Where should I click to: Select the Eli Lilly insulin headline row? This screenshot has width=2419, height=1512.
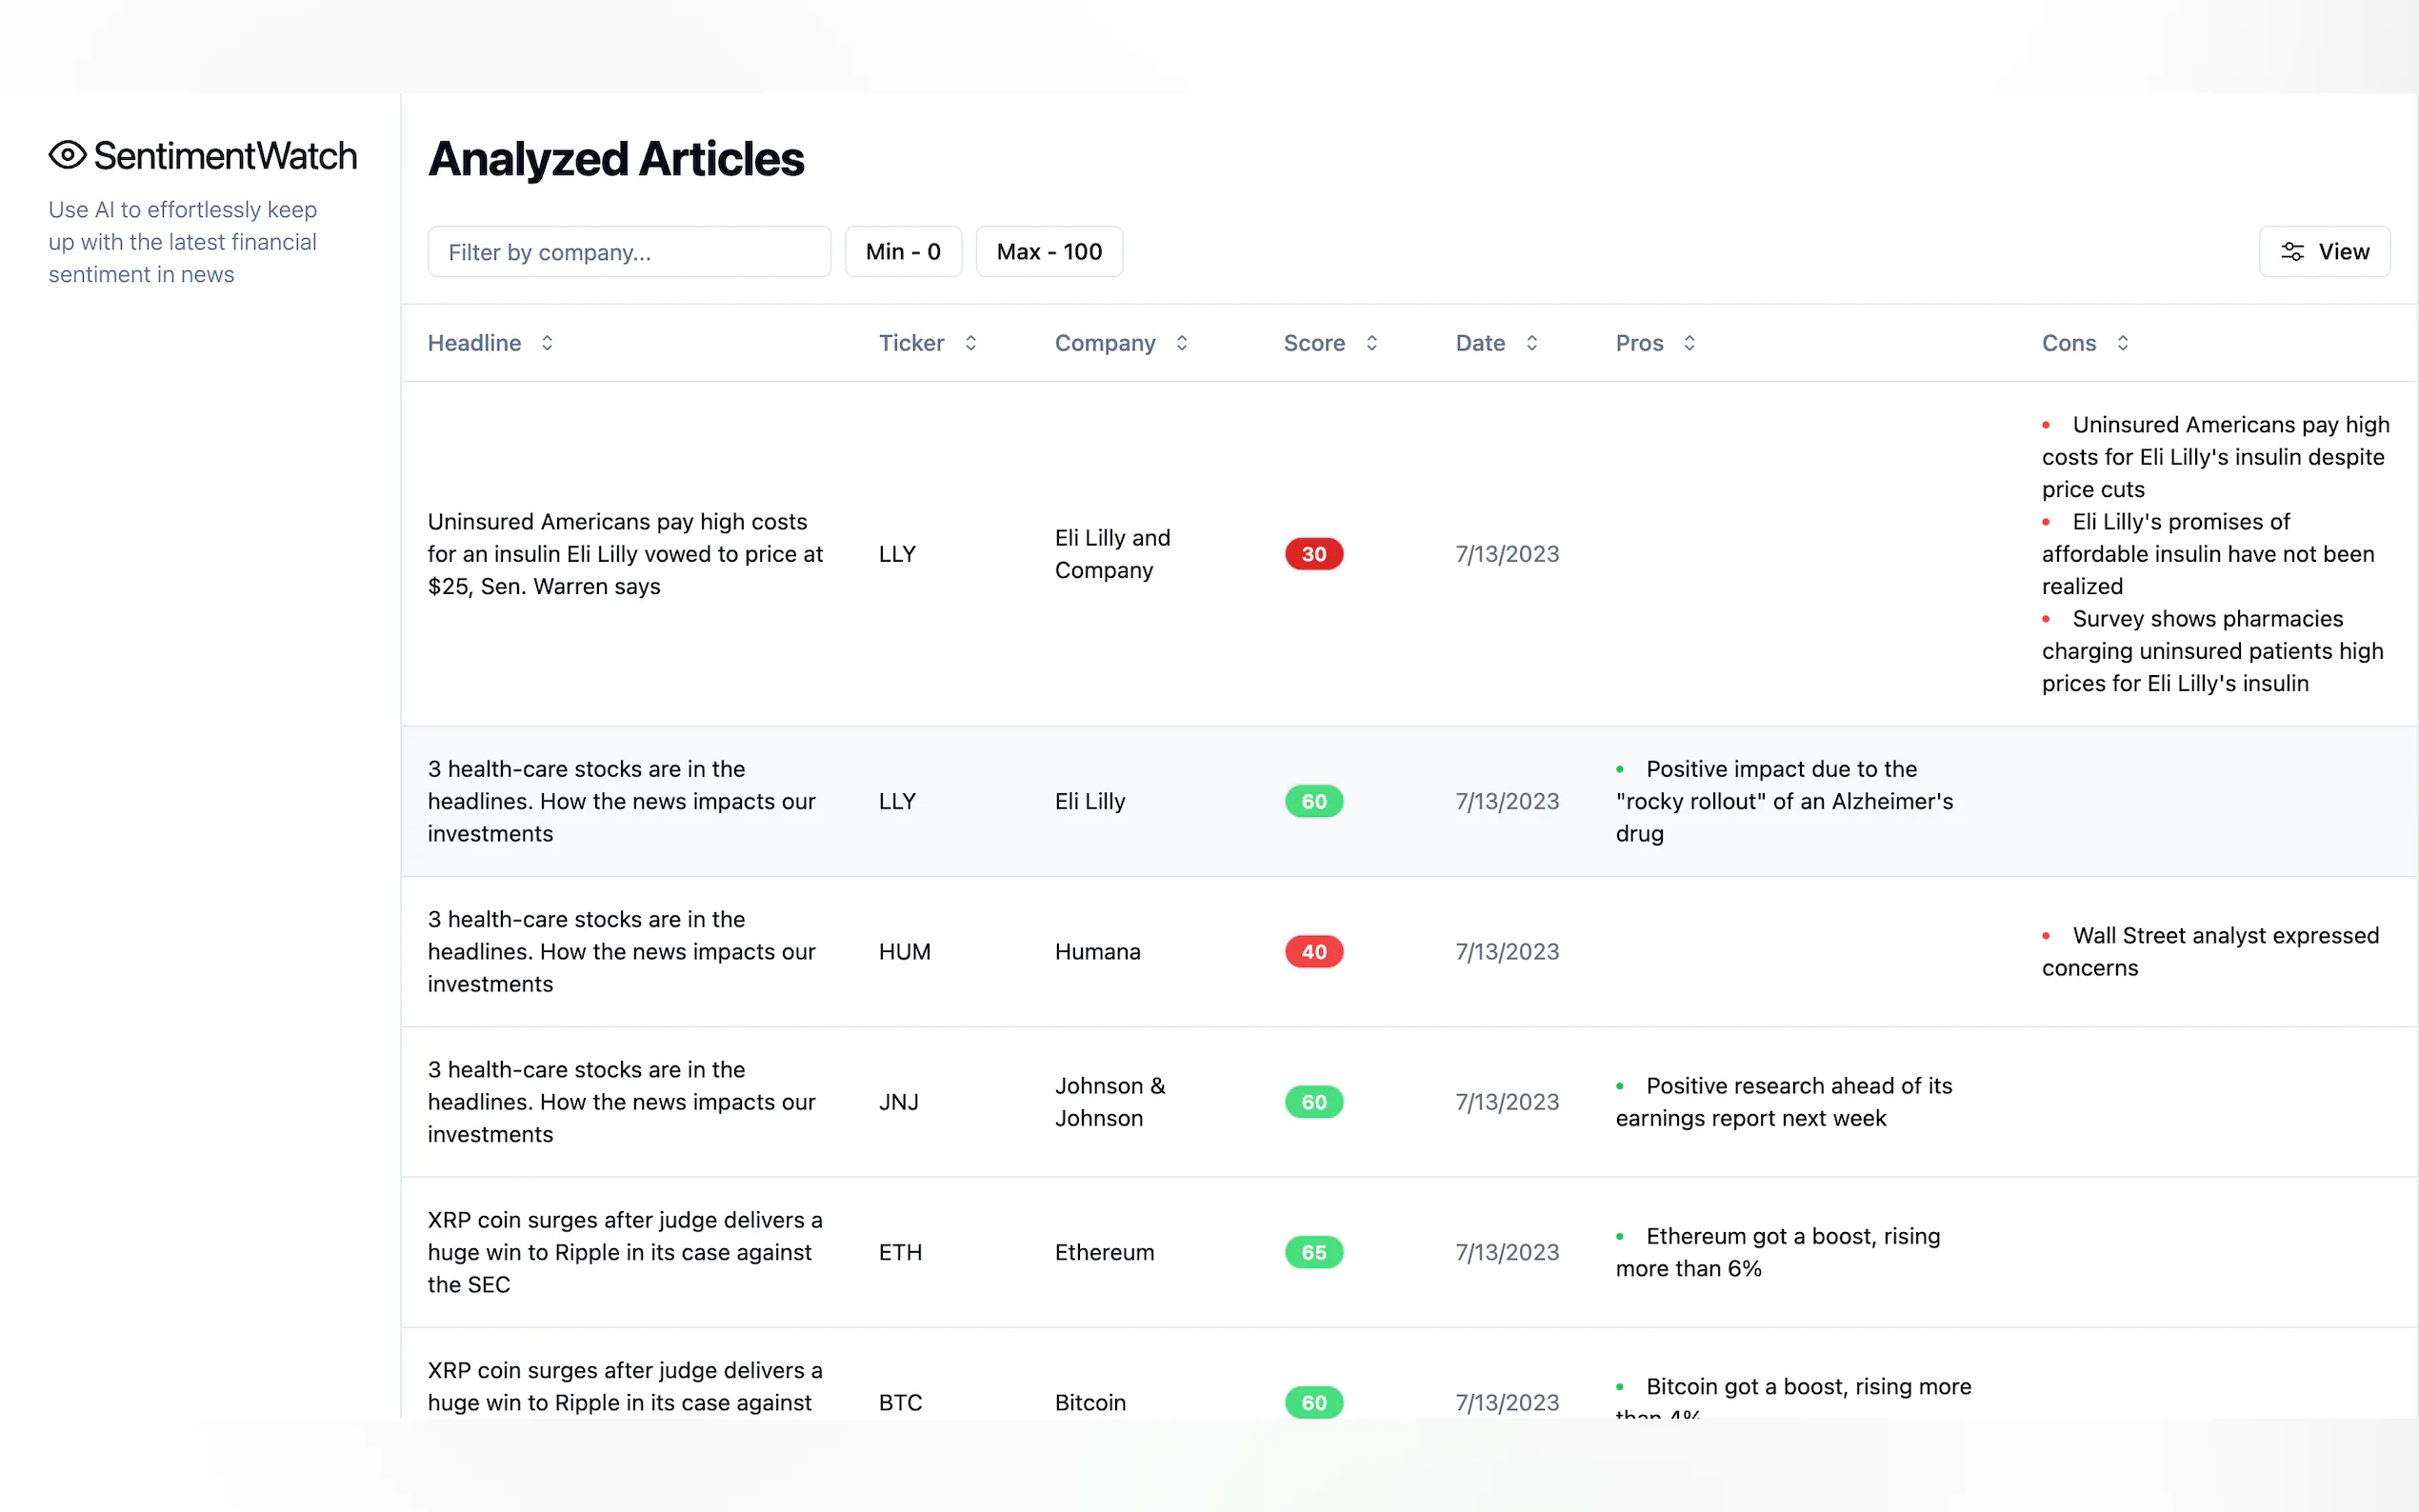(x=625, y=554)
